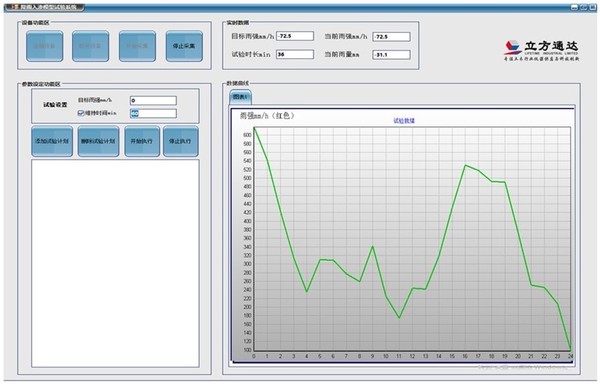The height and width of the screenshot is (384, 600).
Task: Click the 停止采集 button
Action: (184, 46)
